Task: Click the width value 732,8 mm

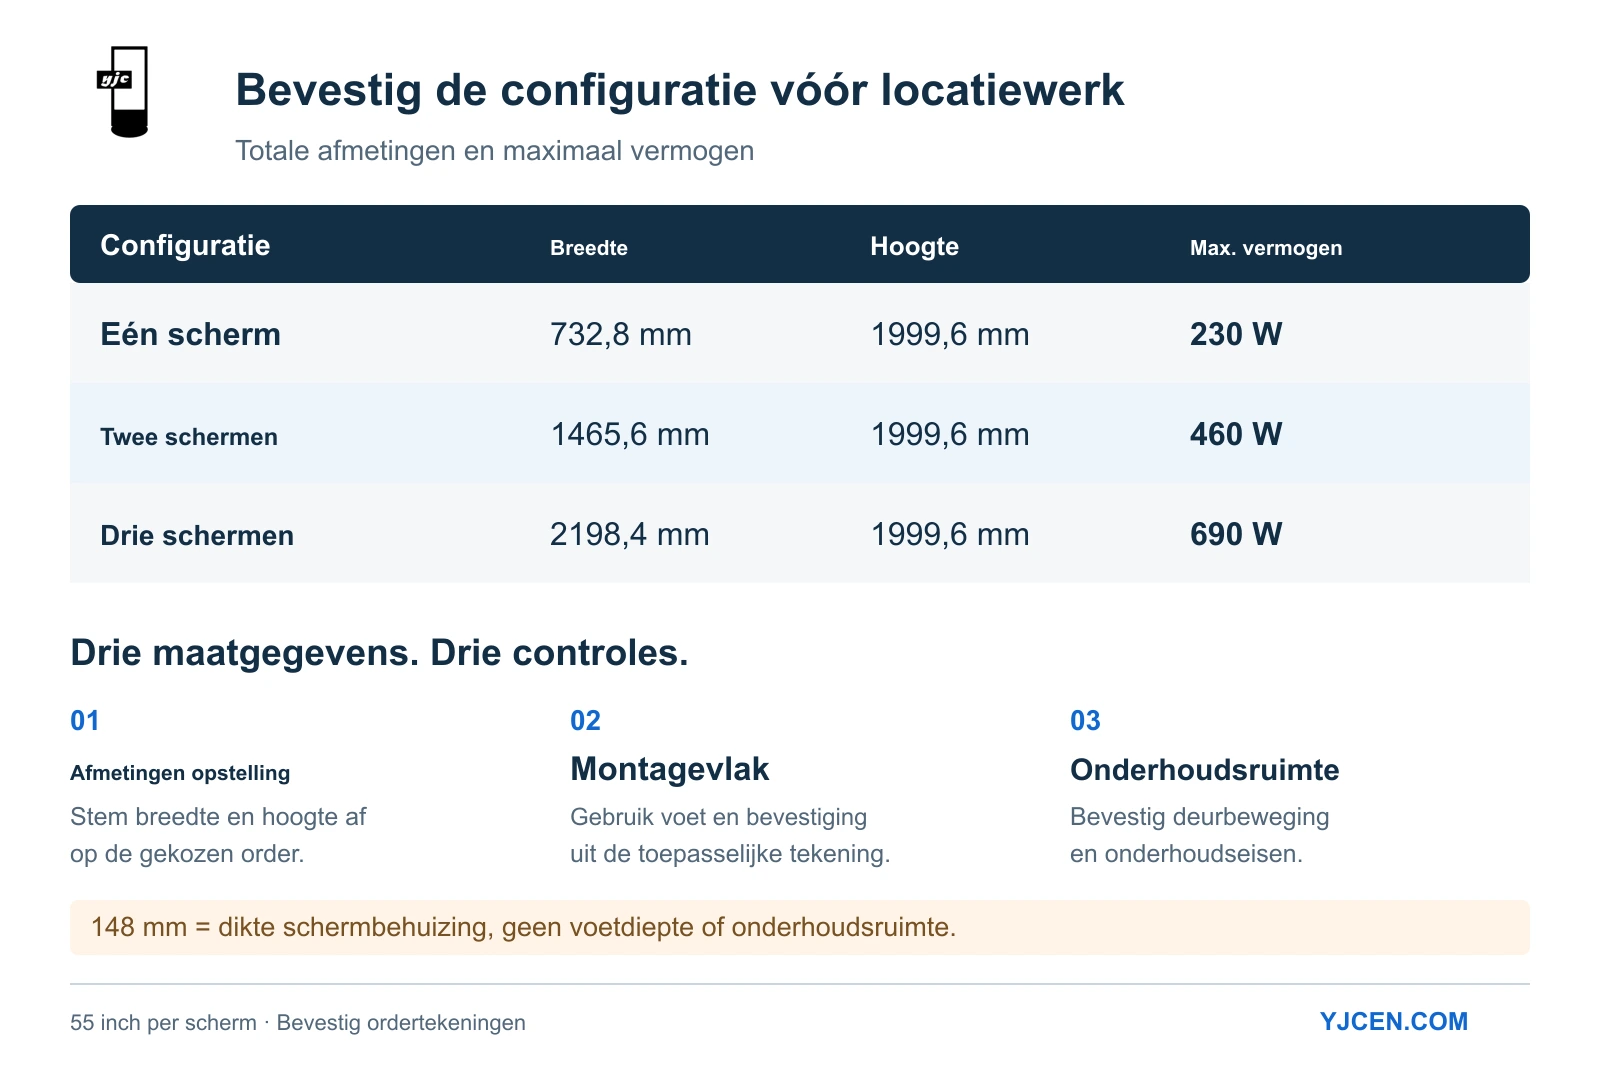Action: (x=621, y=334)
